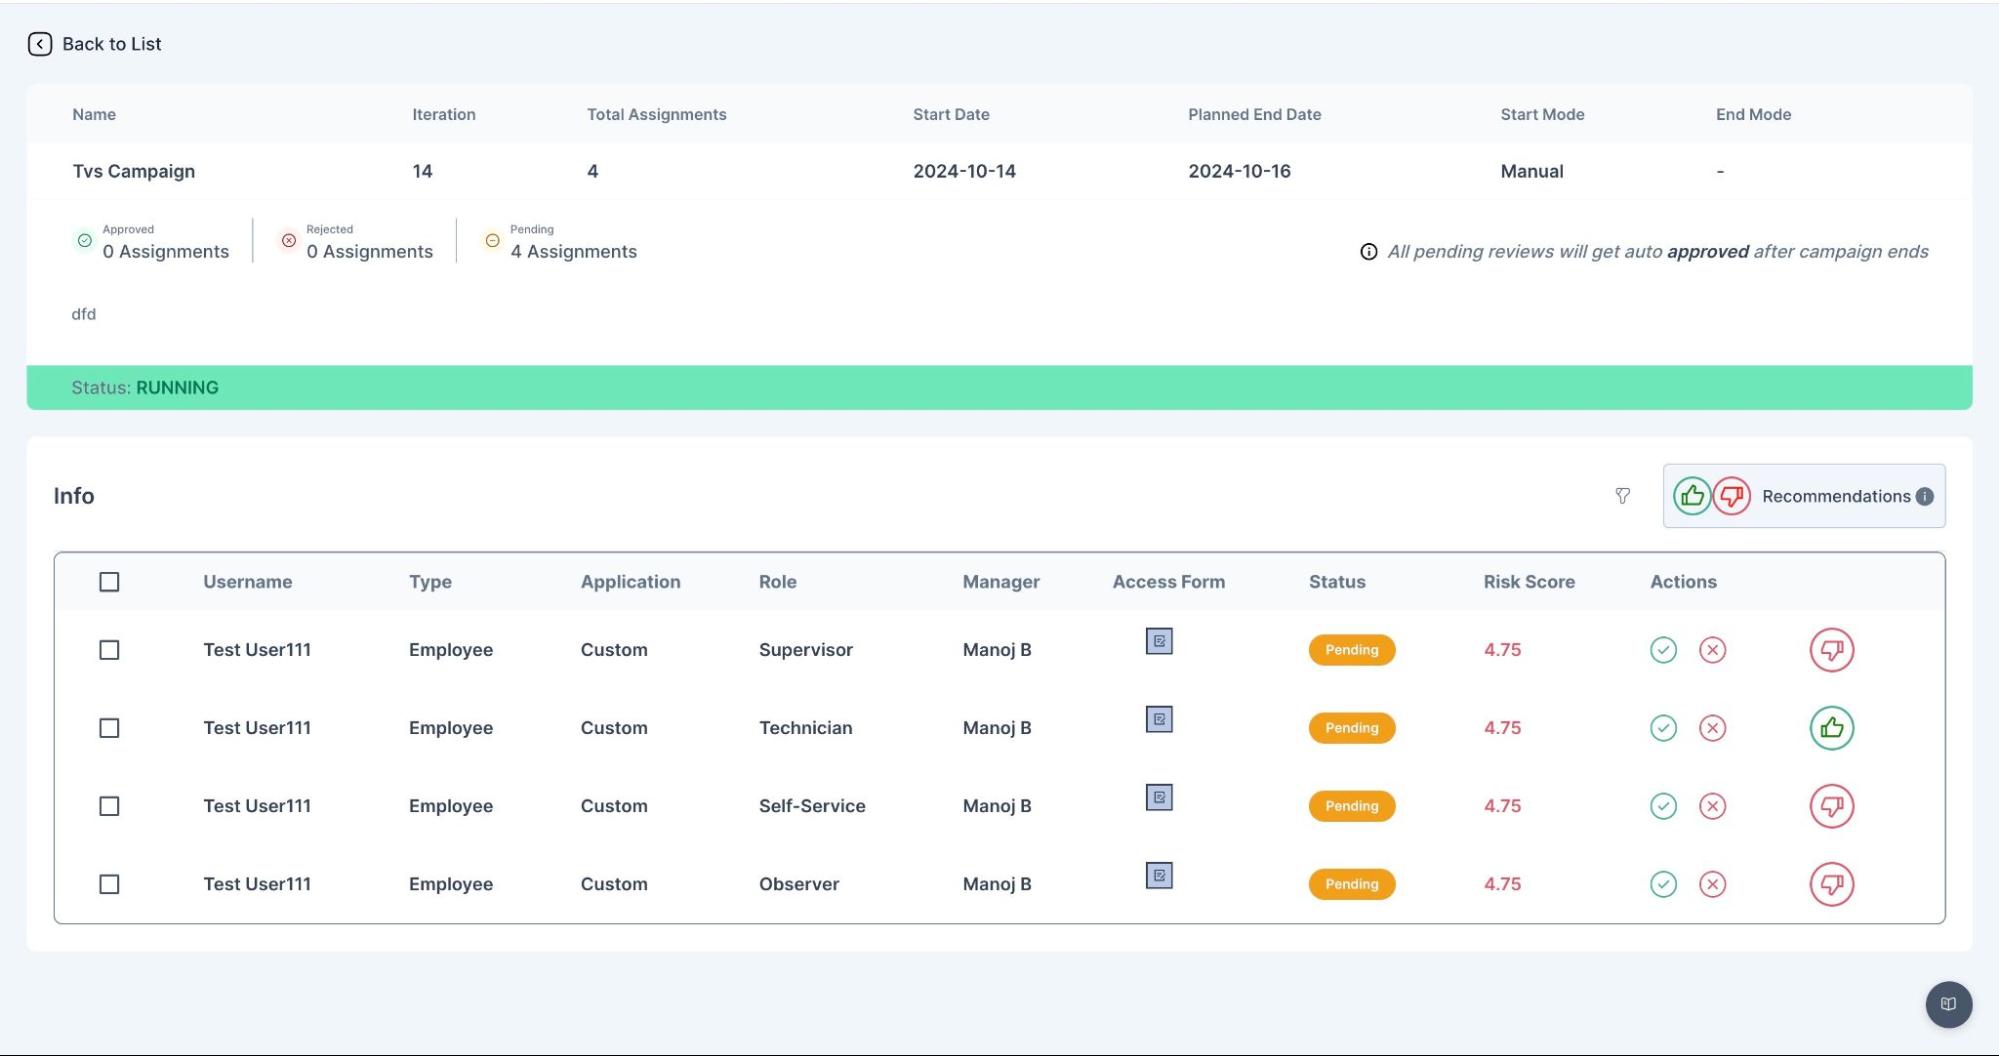This screenshot has height=1056, width=1999.
Task: Click Recommendations info icon
Action: (1924, 496)
